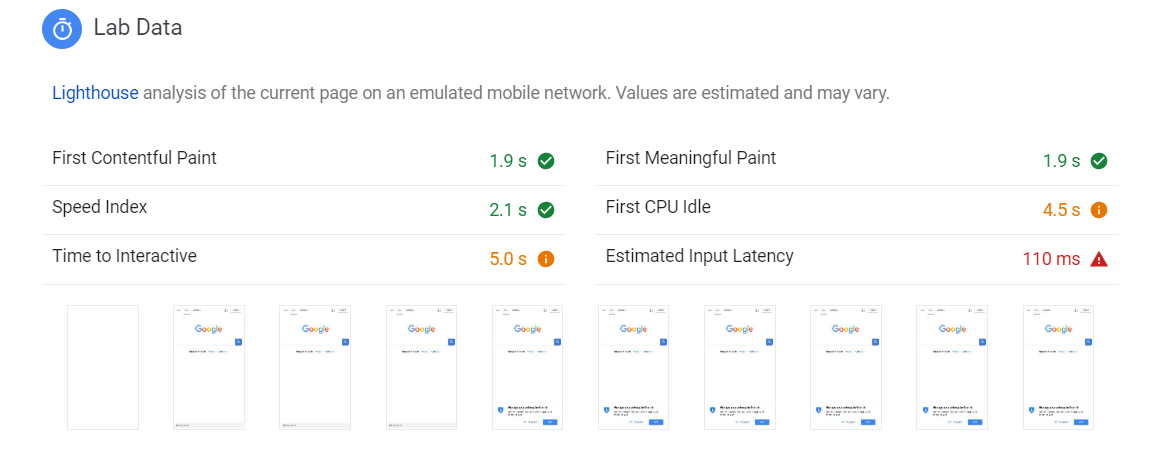
Task: Select the blank first filmstrip thumbnail
Action: (103, 367)
